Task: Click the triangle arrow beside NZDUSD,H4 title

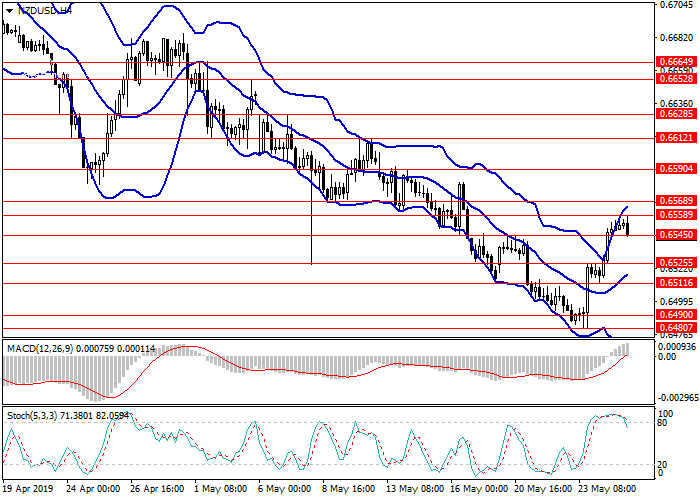Action: click(x=9, y=10)
